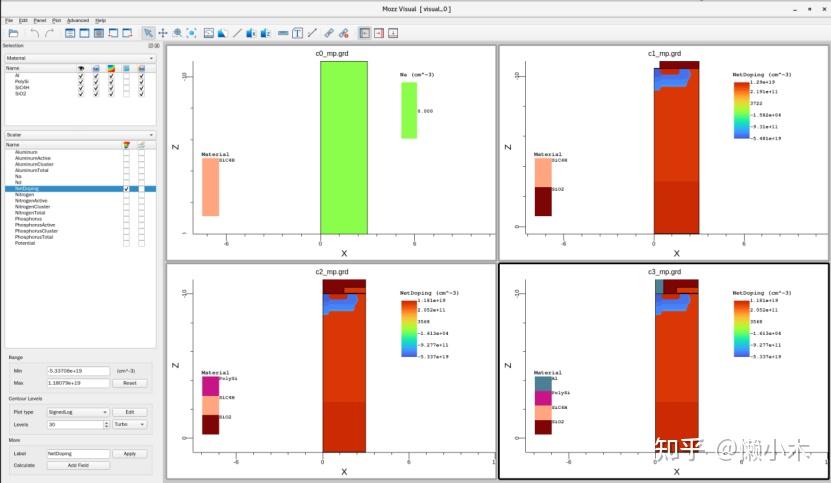This screenshot has height=483, width=831.
Task: Toggle the NetDoping scalar checkbox
Action: (126, 189)
